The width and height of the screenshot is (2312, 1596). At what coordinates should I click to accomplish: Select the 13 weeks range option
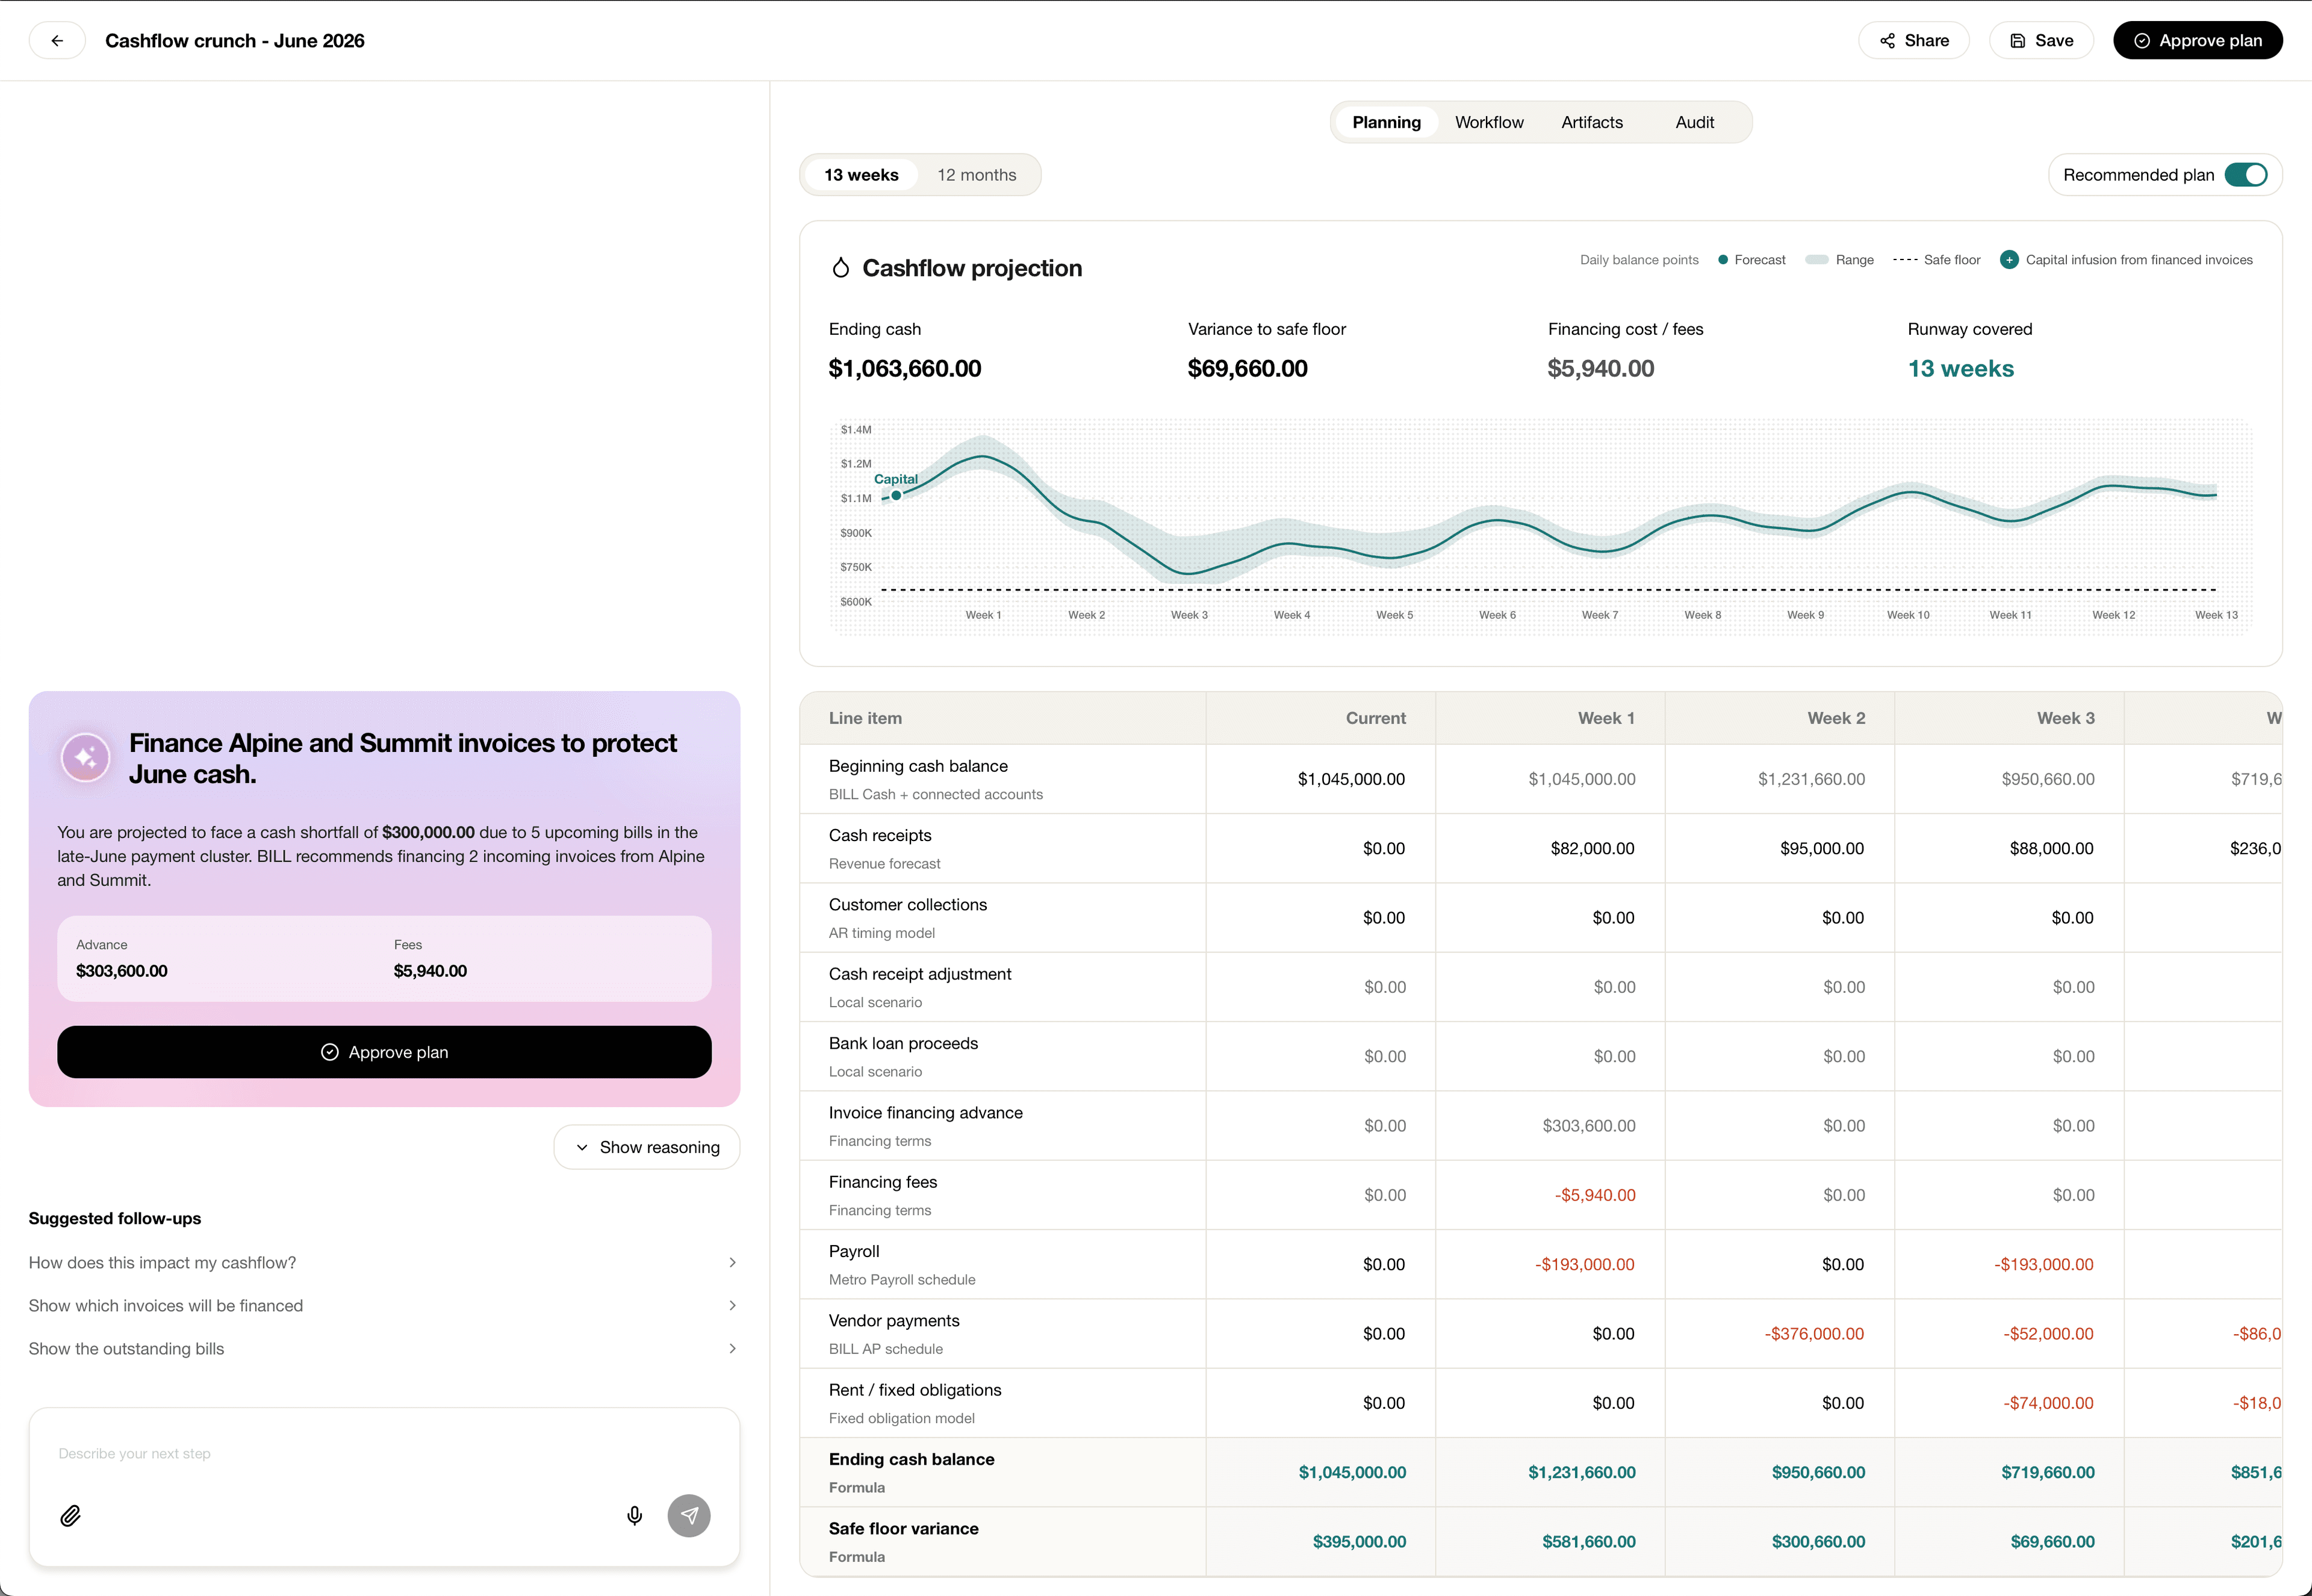pos(861,175)
